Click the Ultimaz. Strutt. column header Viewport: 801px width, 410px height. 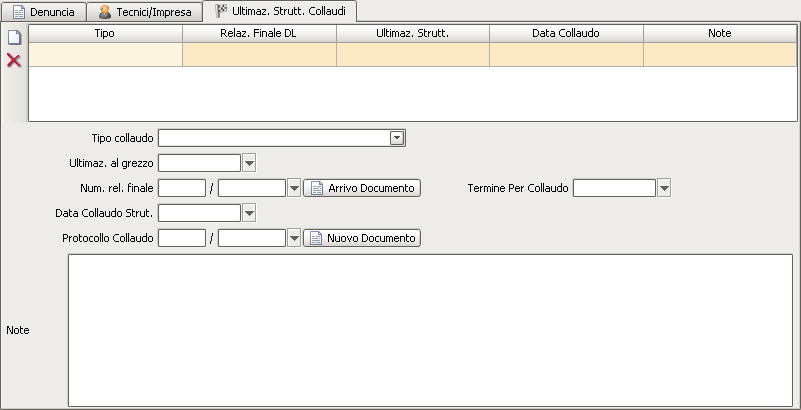tap(413, 33)
